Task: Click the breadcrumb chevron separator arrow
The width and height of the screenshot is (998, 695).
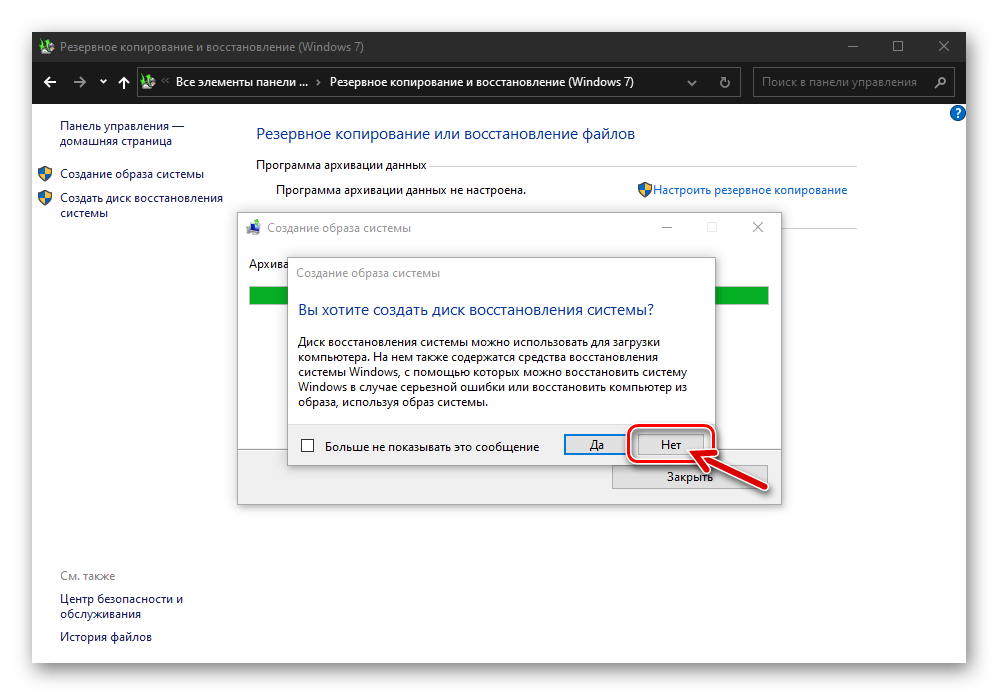Action: pyautogui.click(x=318, y=82)
